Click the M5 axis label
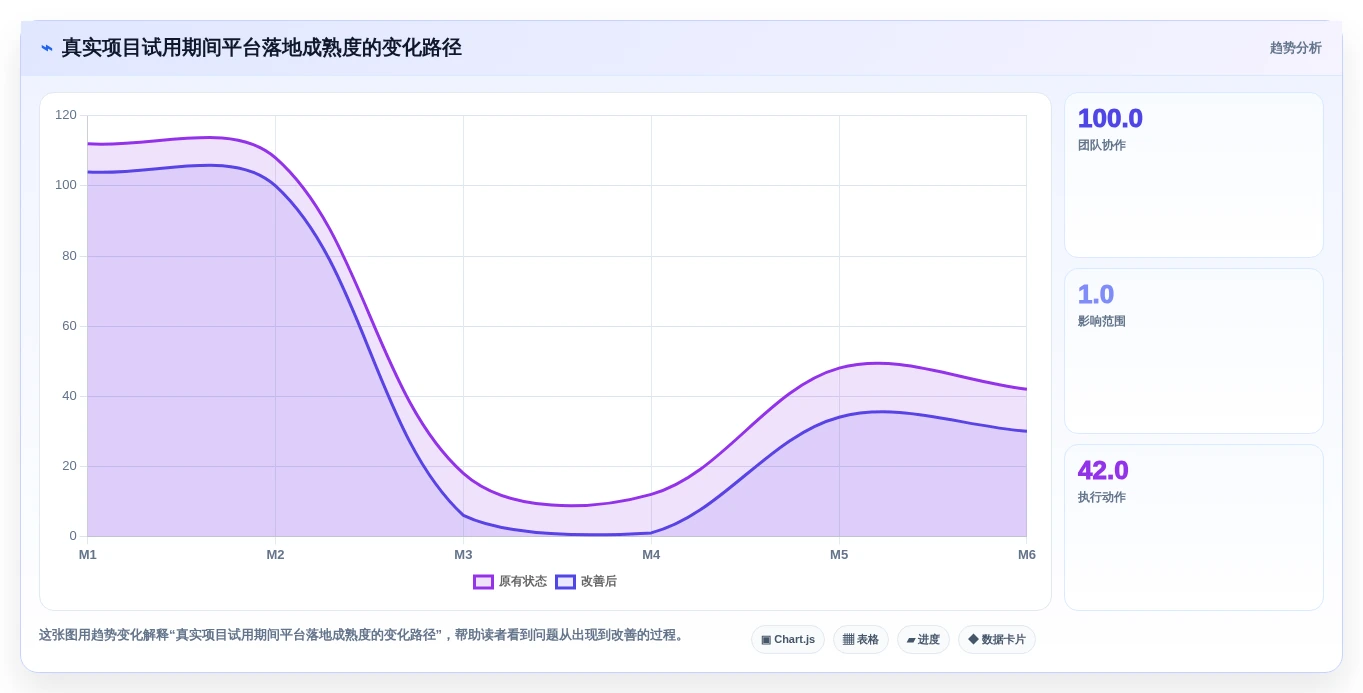Screen dimensions: 1363x693 [x=839, y=555]
